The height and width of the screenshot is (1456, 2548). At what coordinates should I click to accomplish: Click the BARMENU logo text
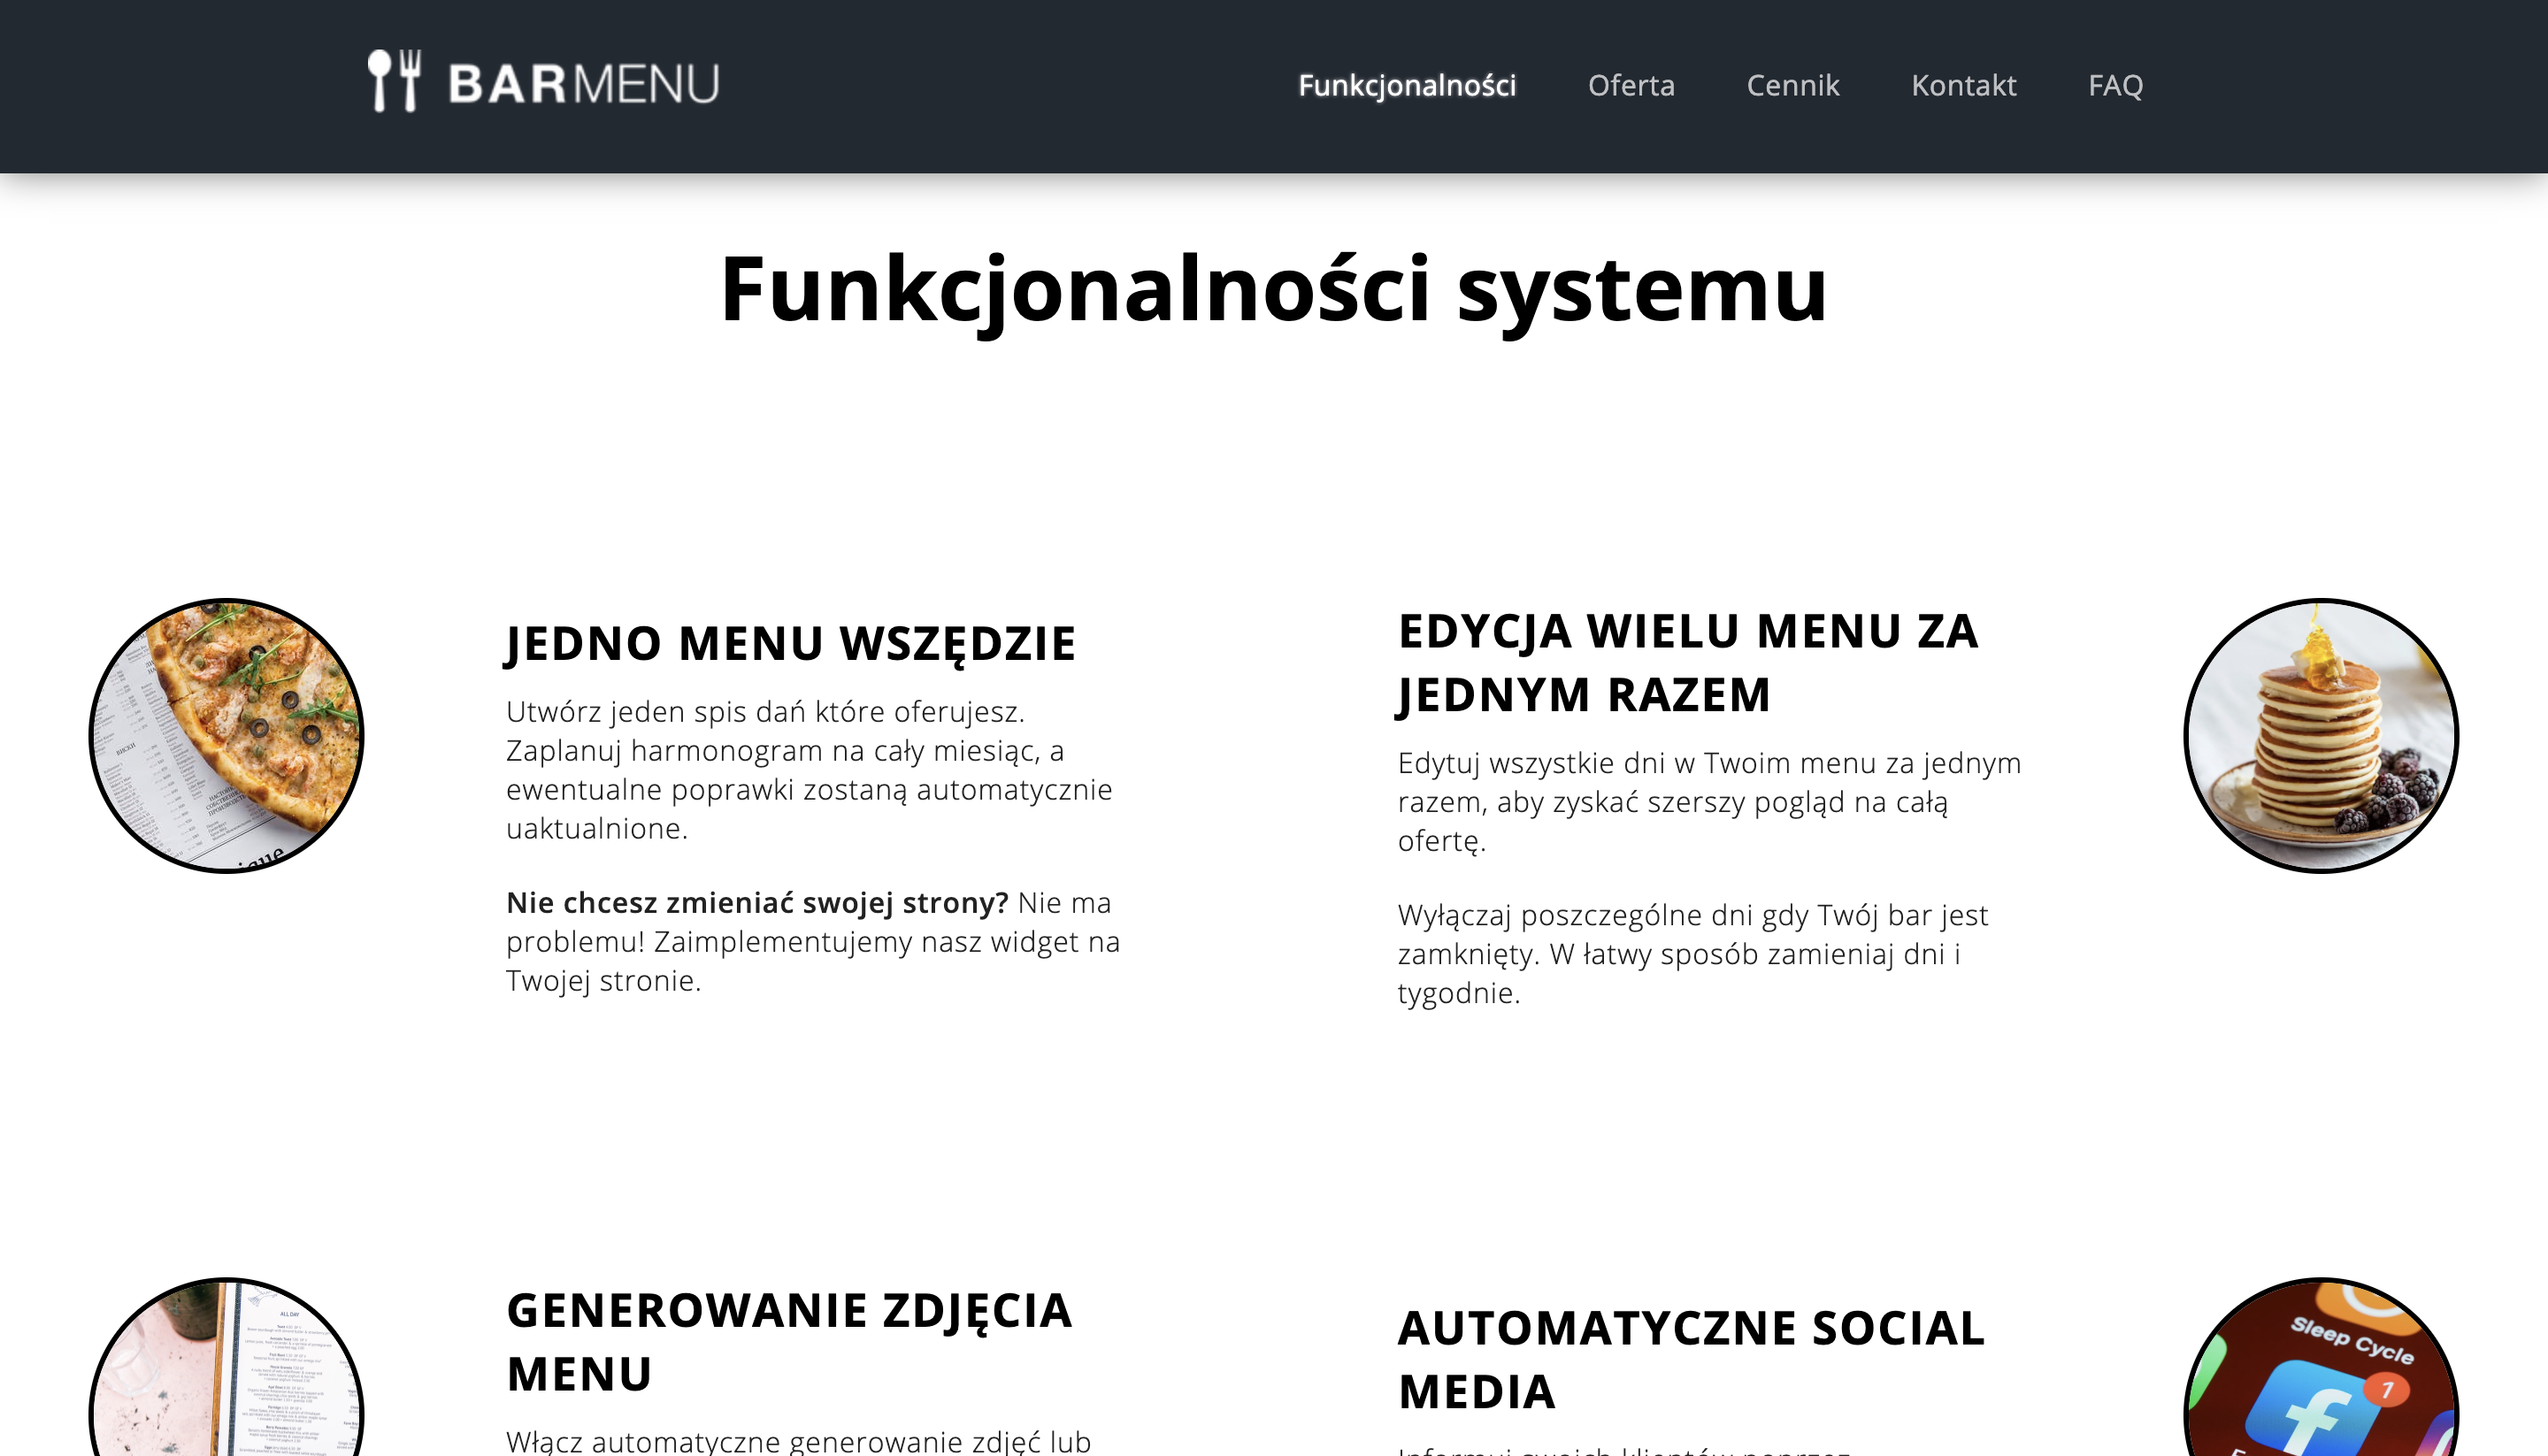tap(583, 84)
